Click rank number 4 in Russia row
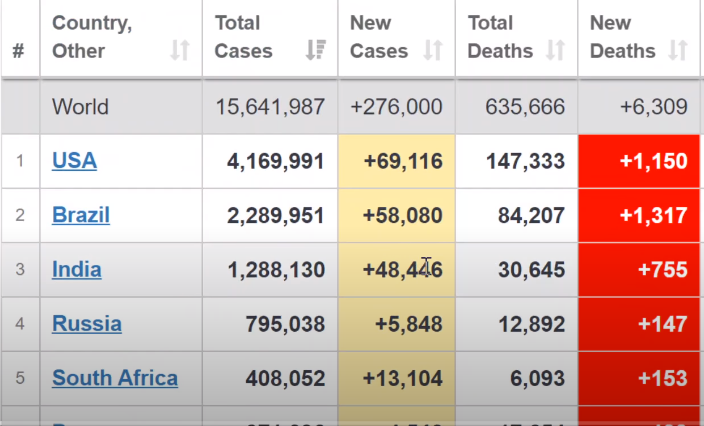704x426 pixels. [20, 324]
